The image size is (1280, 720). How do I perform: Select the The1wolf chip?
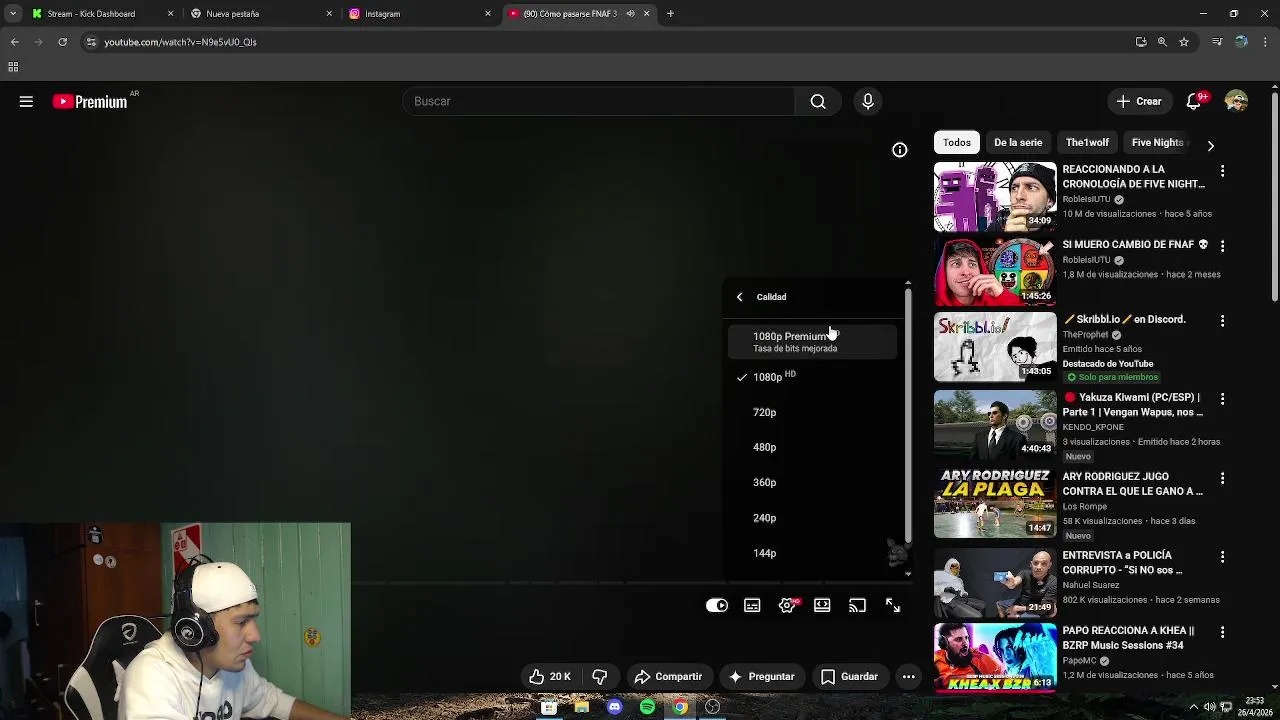(1087, 142)
